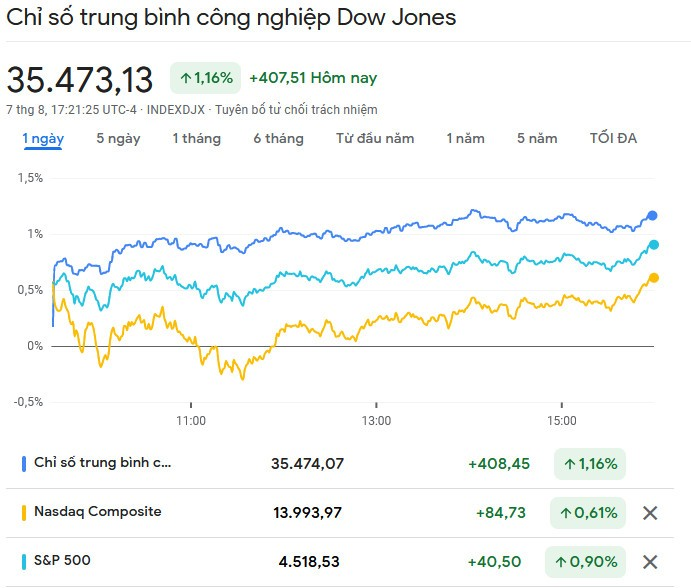This screenshot has height=588, width=691.
Task: Click the S&P 500 index name
Action: click(x=62, y=561)
